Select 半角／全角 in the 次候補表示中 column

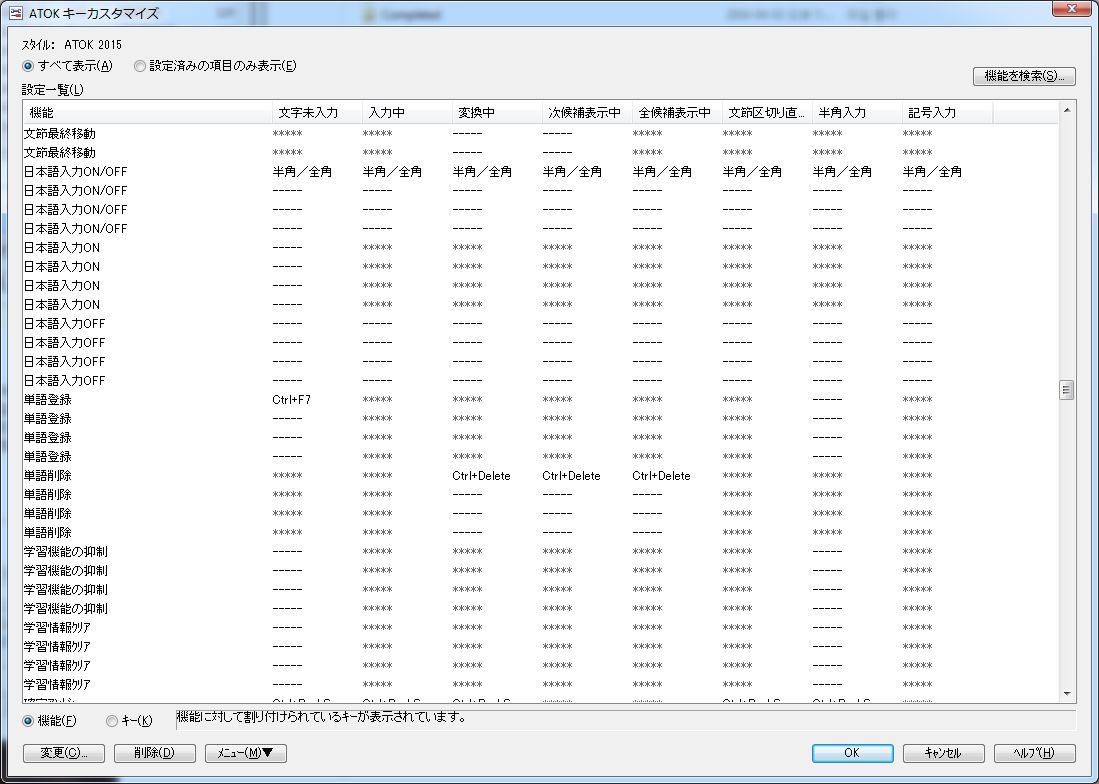click(572, 172)
